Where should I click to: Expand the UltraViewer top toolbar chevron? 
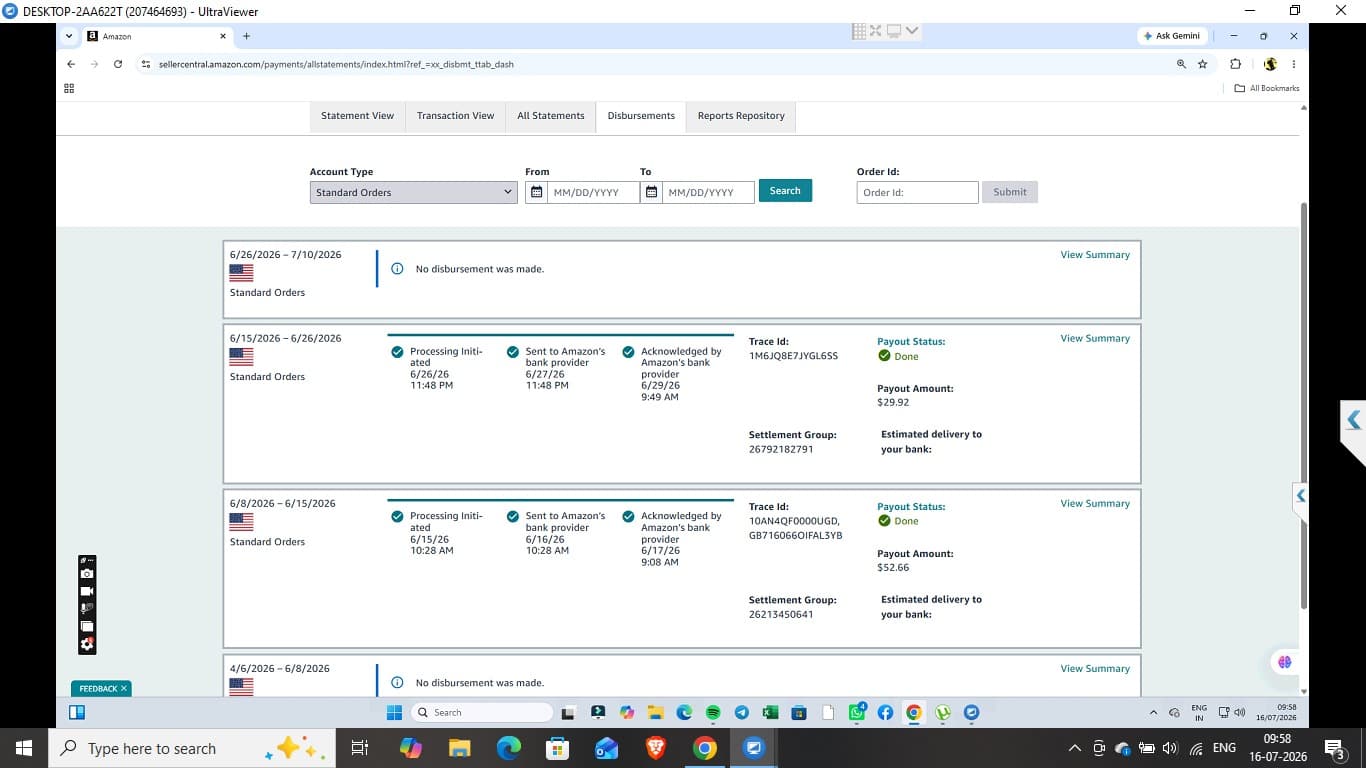coord(912,31)
